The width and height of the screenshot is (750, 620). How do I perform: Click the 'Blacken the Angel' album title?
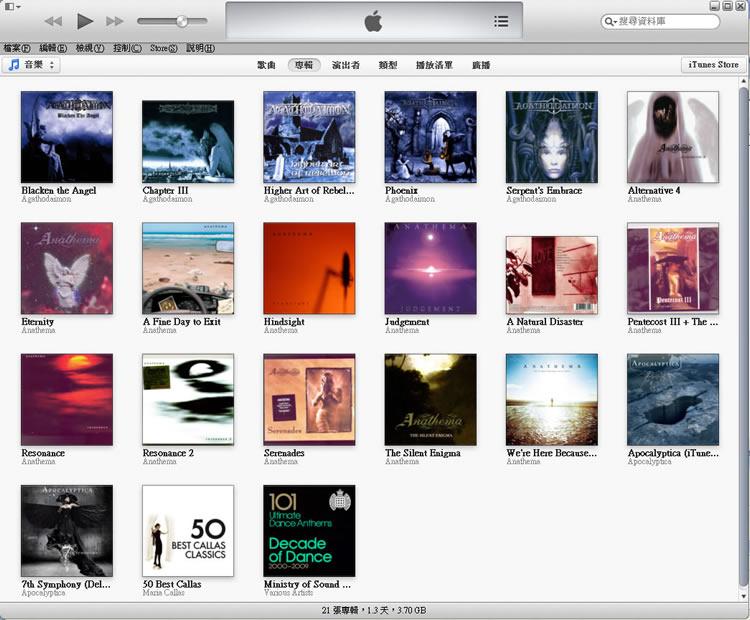59,190
